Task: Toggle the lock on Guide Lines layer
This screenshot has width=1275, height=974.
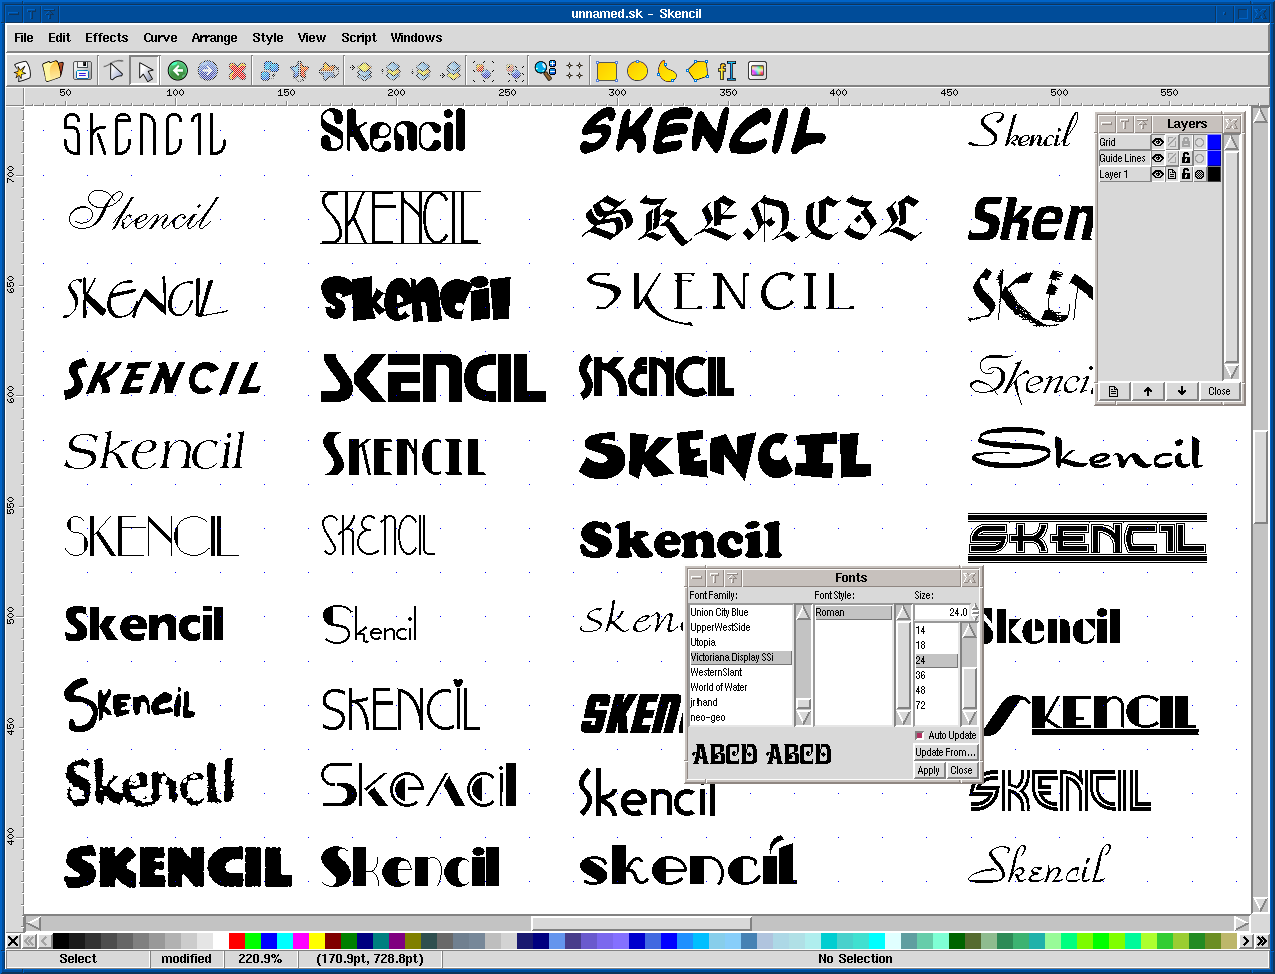Action: click(x=1185, y=158)
